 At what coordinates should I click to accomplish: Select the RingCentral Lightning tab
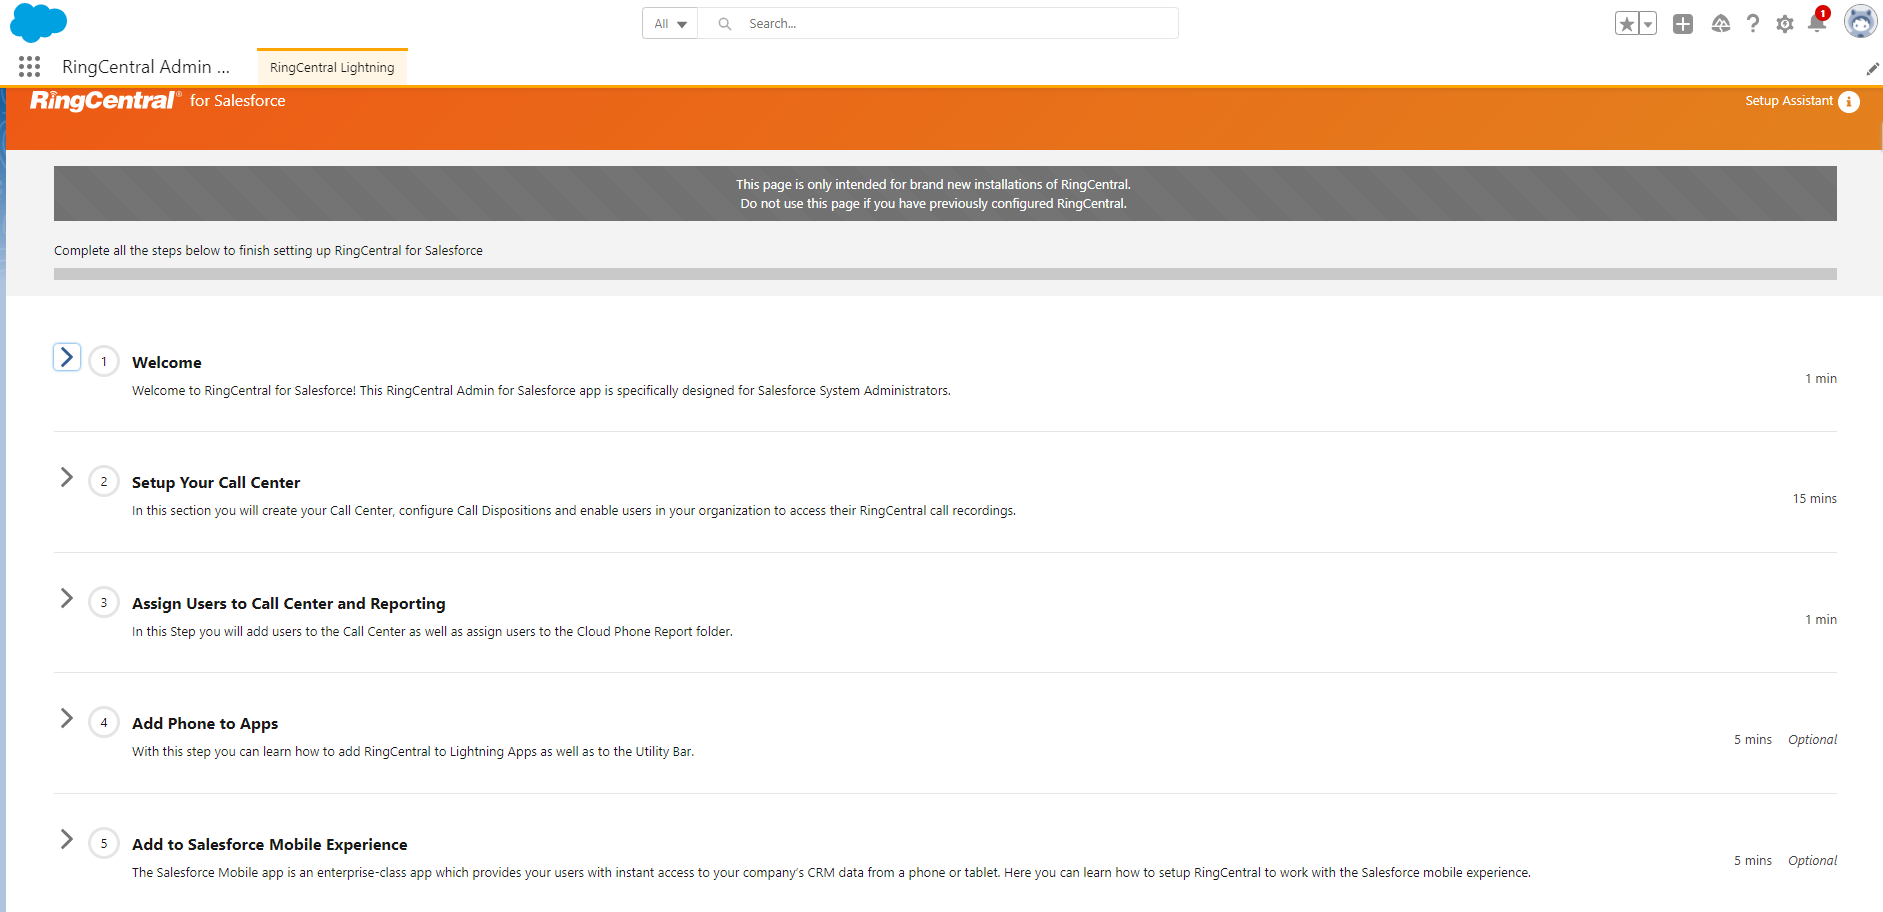point(332,68)
